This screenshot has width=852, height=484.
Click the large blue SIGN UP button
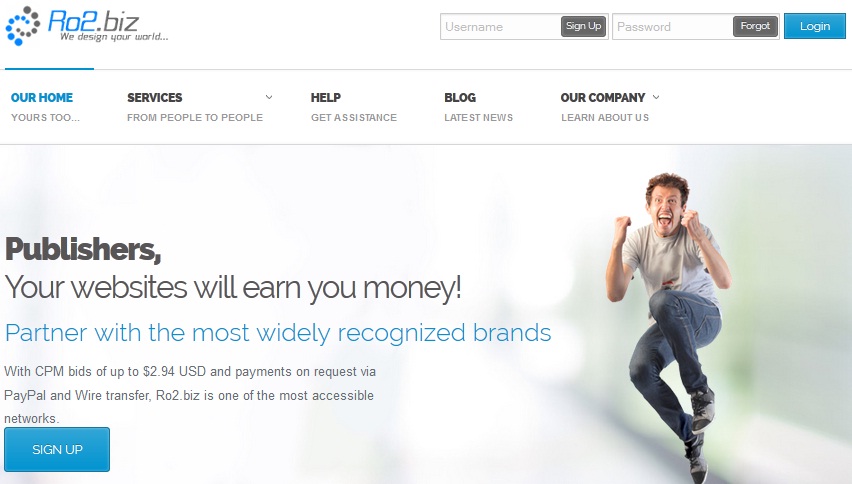(x=57, y=449)
